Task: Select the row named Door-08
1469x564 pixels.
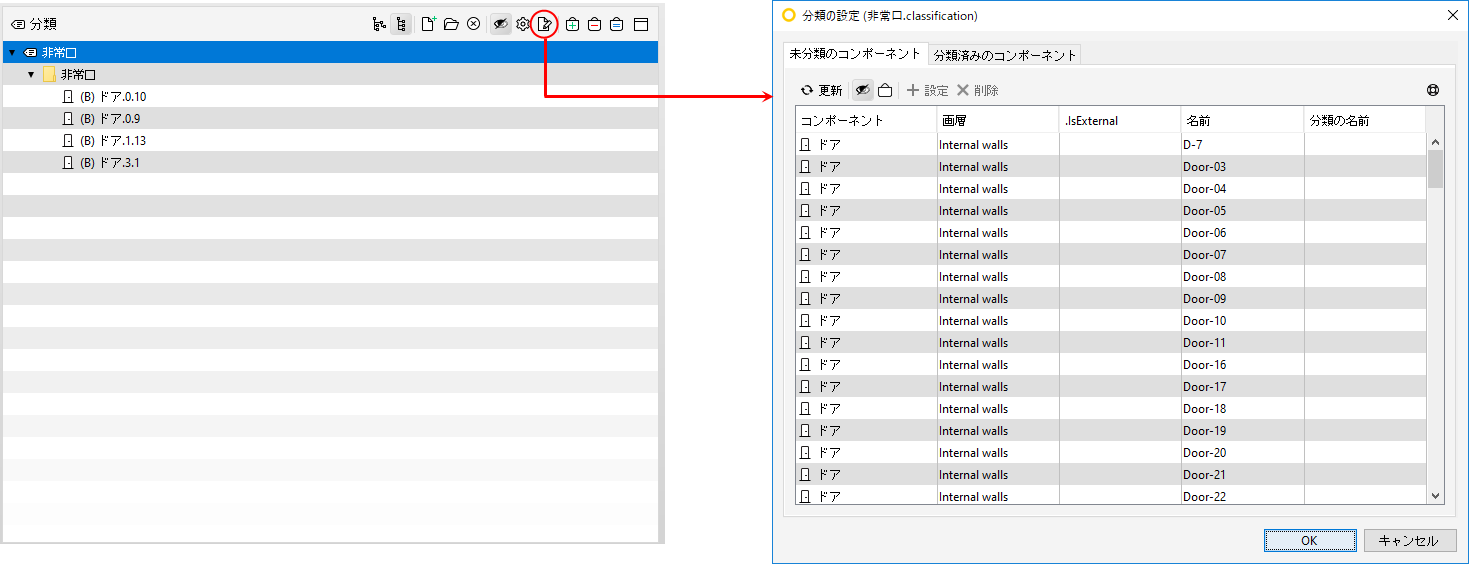Action: 1111,277
